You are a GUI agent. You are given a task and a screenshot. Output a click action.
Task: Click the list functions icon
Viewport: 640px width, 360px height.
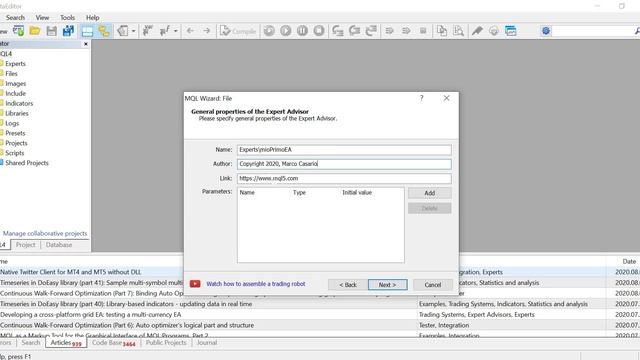click(x=165, y=31)
